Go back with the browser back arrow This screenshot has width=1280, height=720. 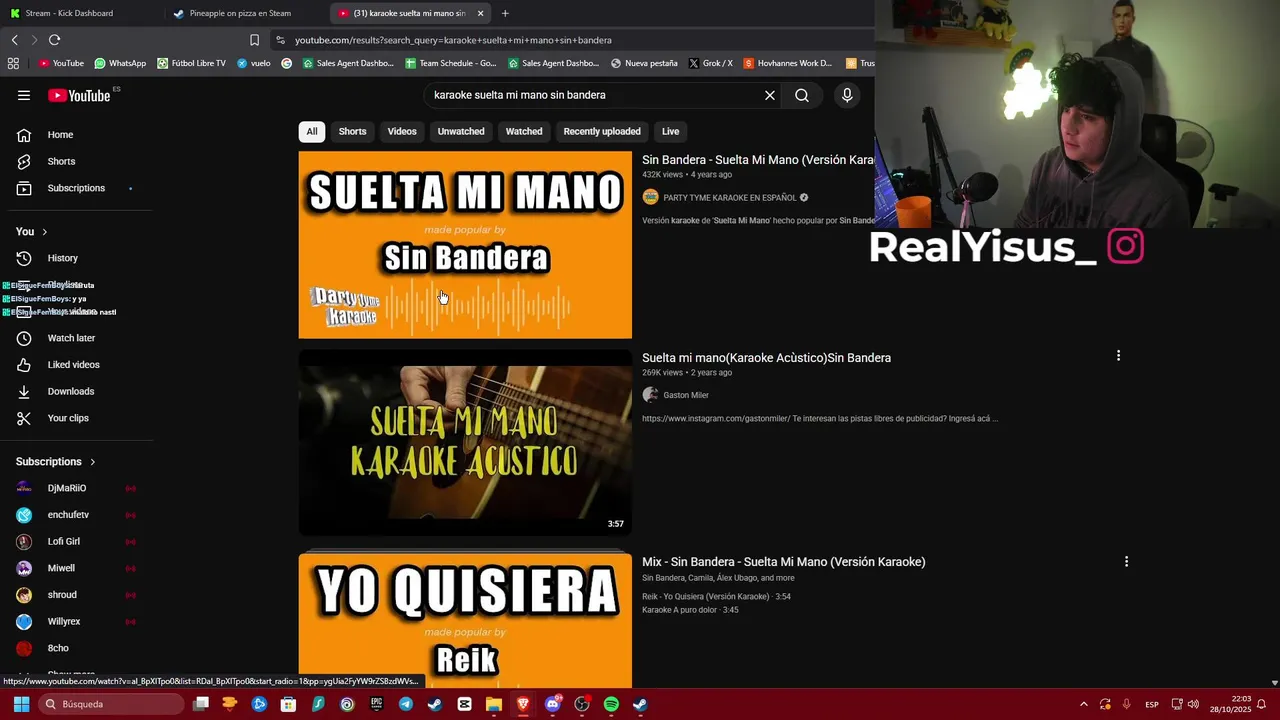tap(14, 40)
